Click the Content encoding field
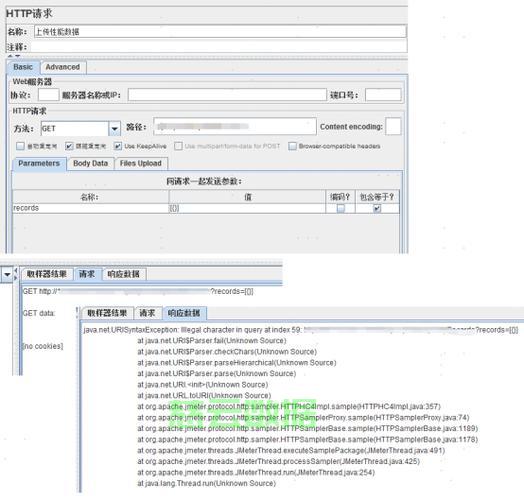524x500 pixels. pyautogui.click(x=393, y=126)
